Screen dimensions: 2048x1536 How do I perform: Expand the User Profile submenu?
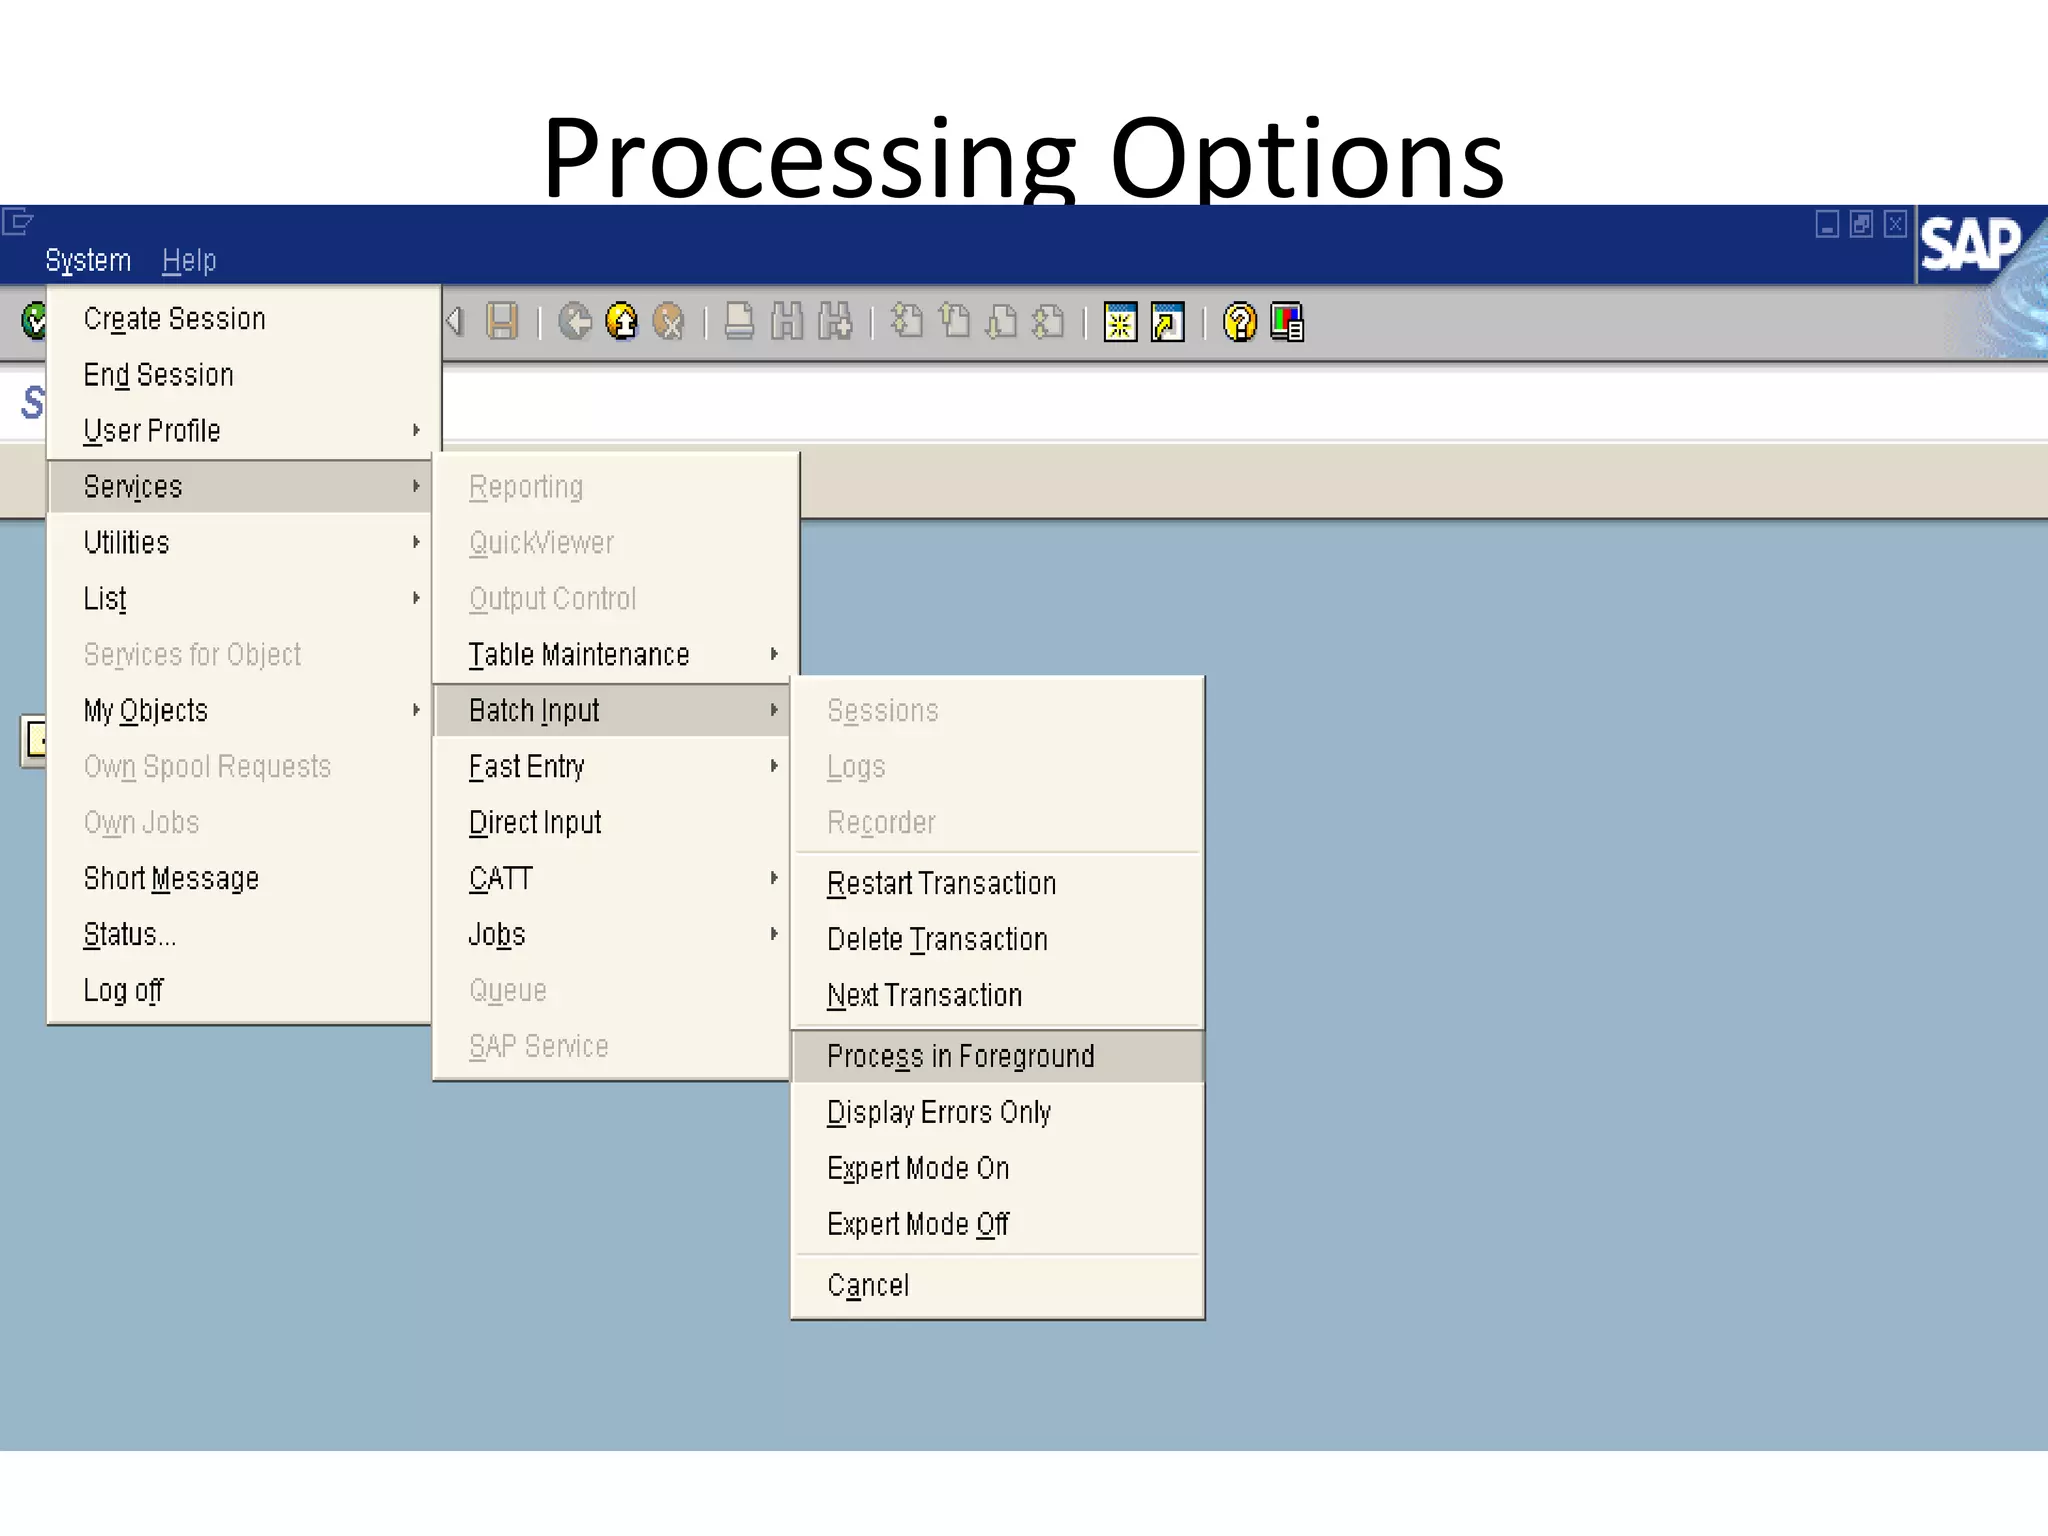pos(240,431)
